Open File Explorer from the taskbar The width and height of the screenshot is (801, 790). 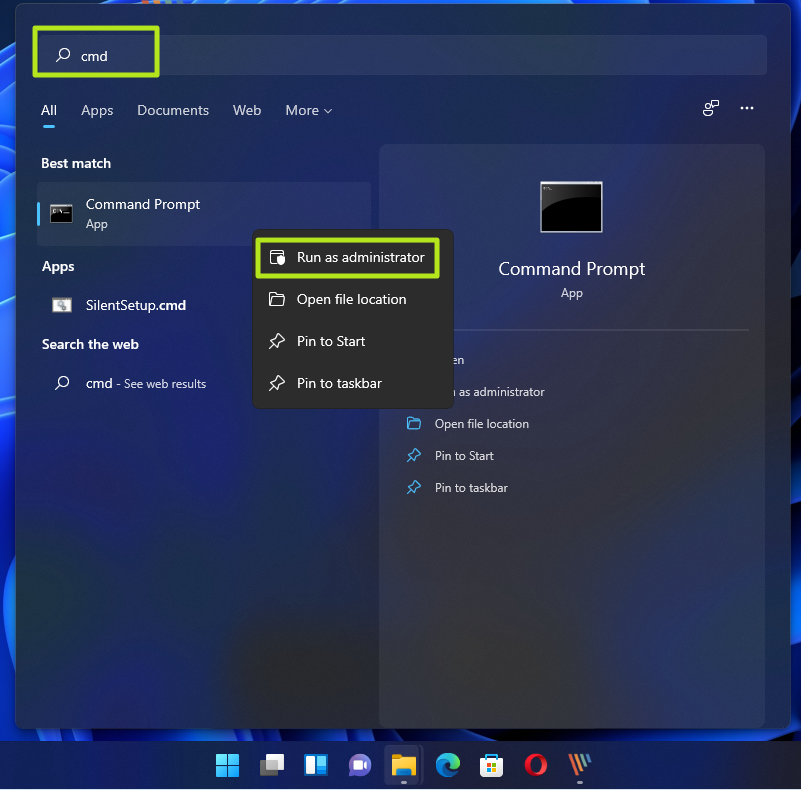point(403,765)
